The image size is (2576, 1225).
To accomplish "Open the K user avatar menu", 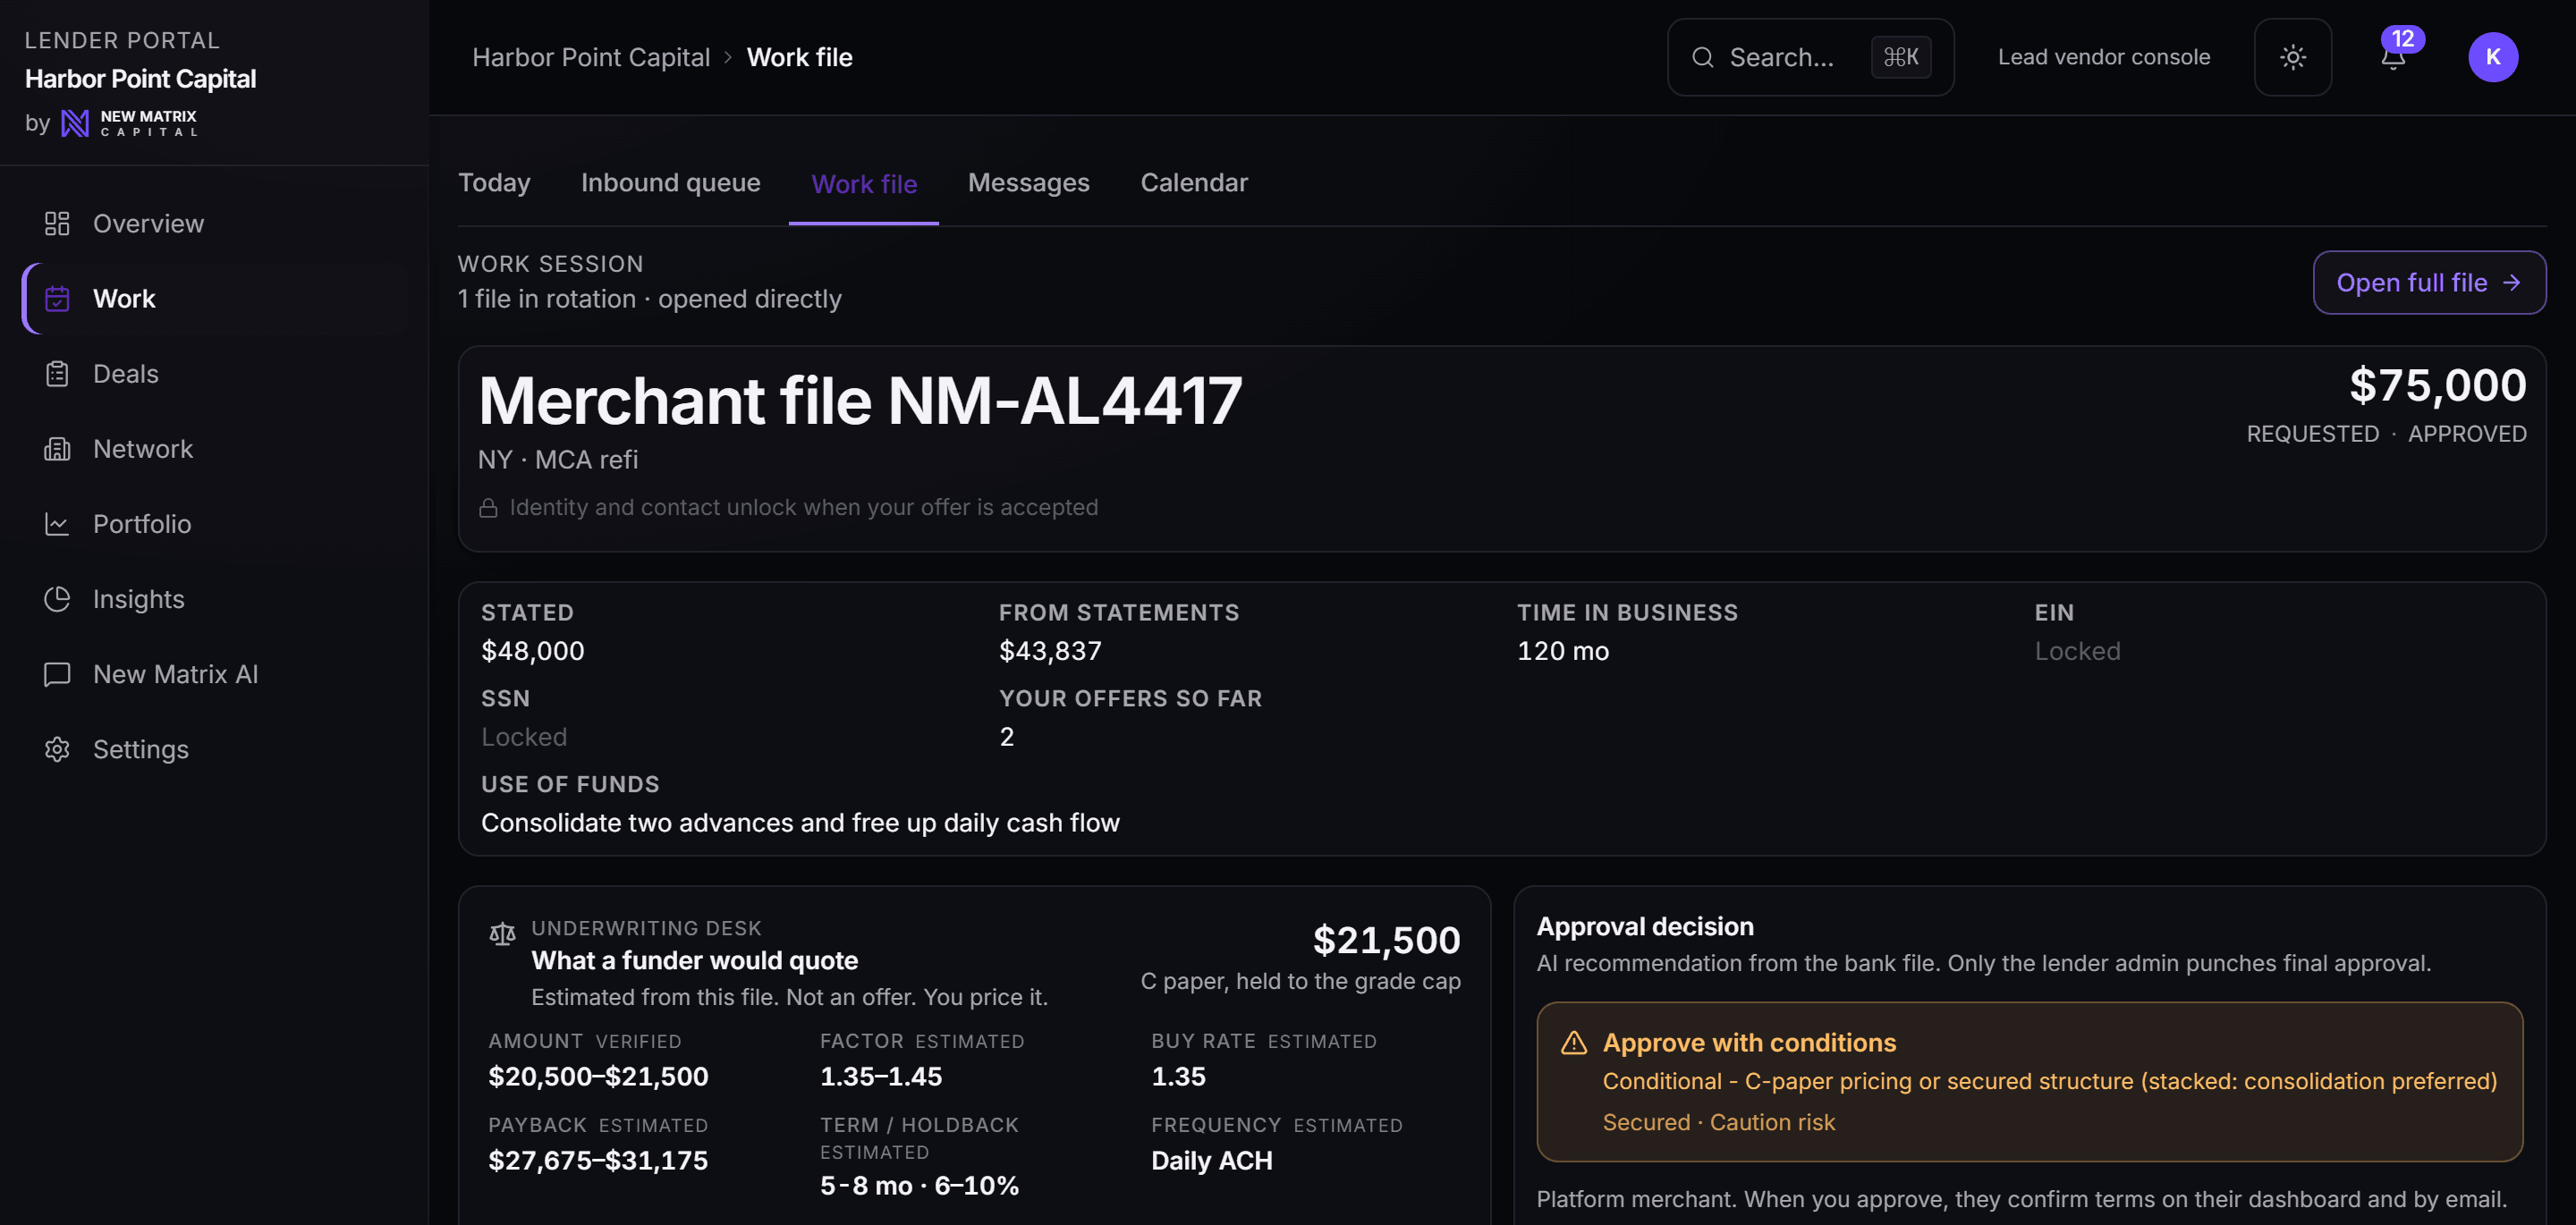I will pos(2492,57).
